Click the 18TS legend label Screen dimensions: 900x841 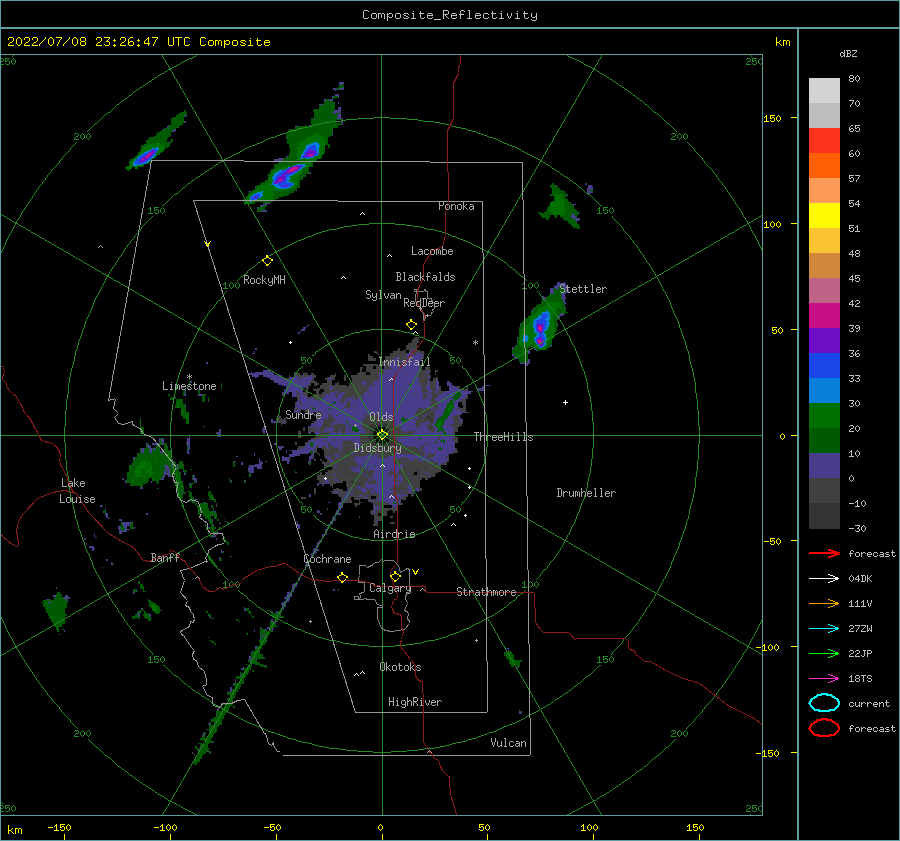tap(860, 679)
